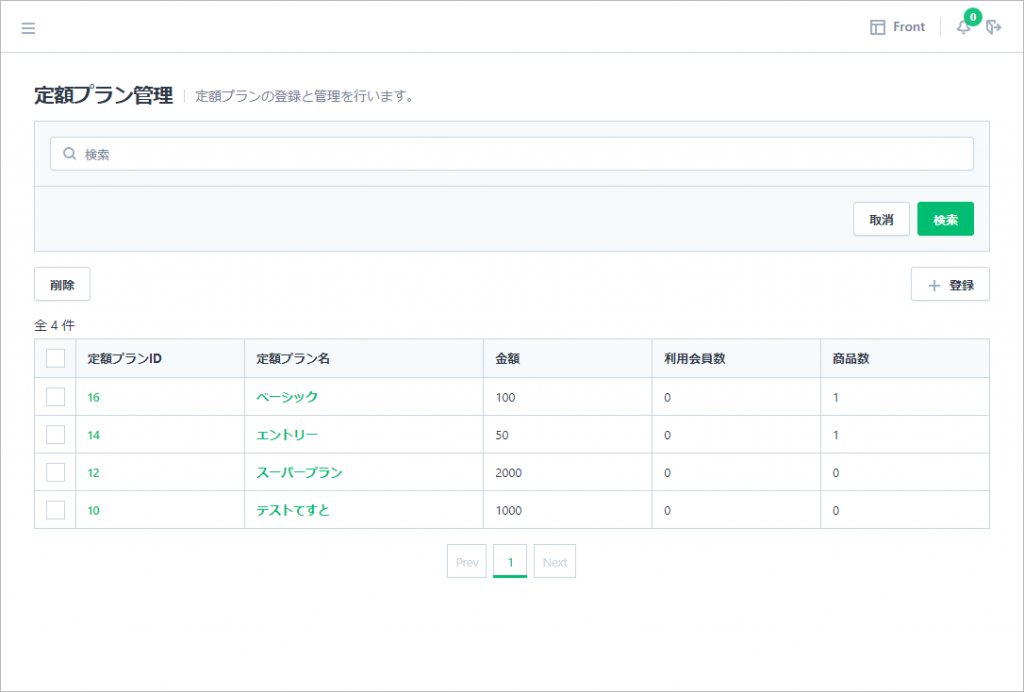Click the magnifier icon in search box
Viewport: 1024px width, 692px height.
pyautogui.click(x=70, y=154)
